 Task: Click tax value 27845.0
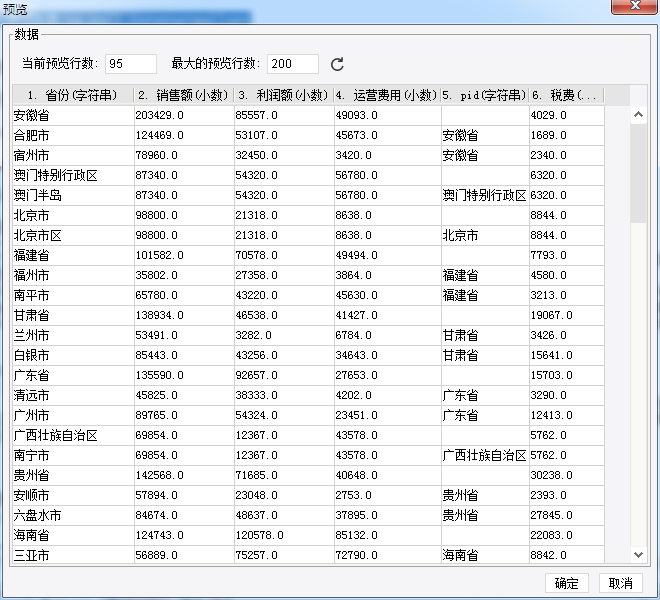tap(567, 515)
